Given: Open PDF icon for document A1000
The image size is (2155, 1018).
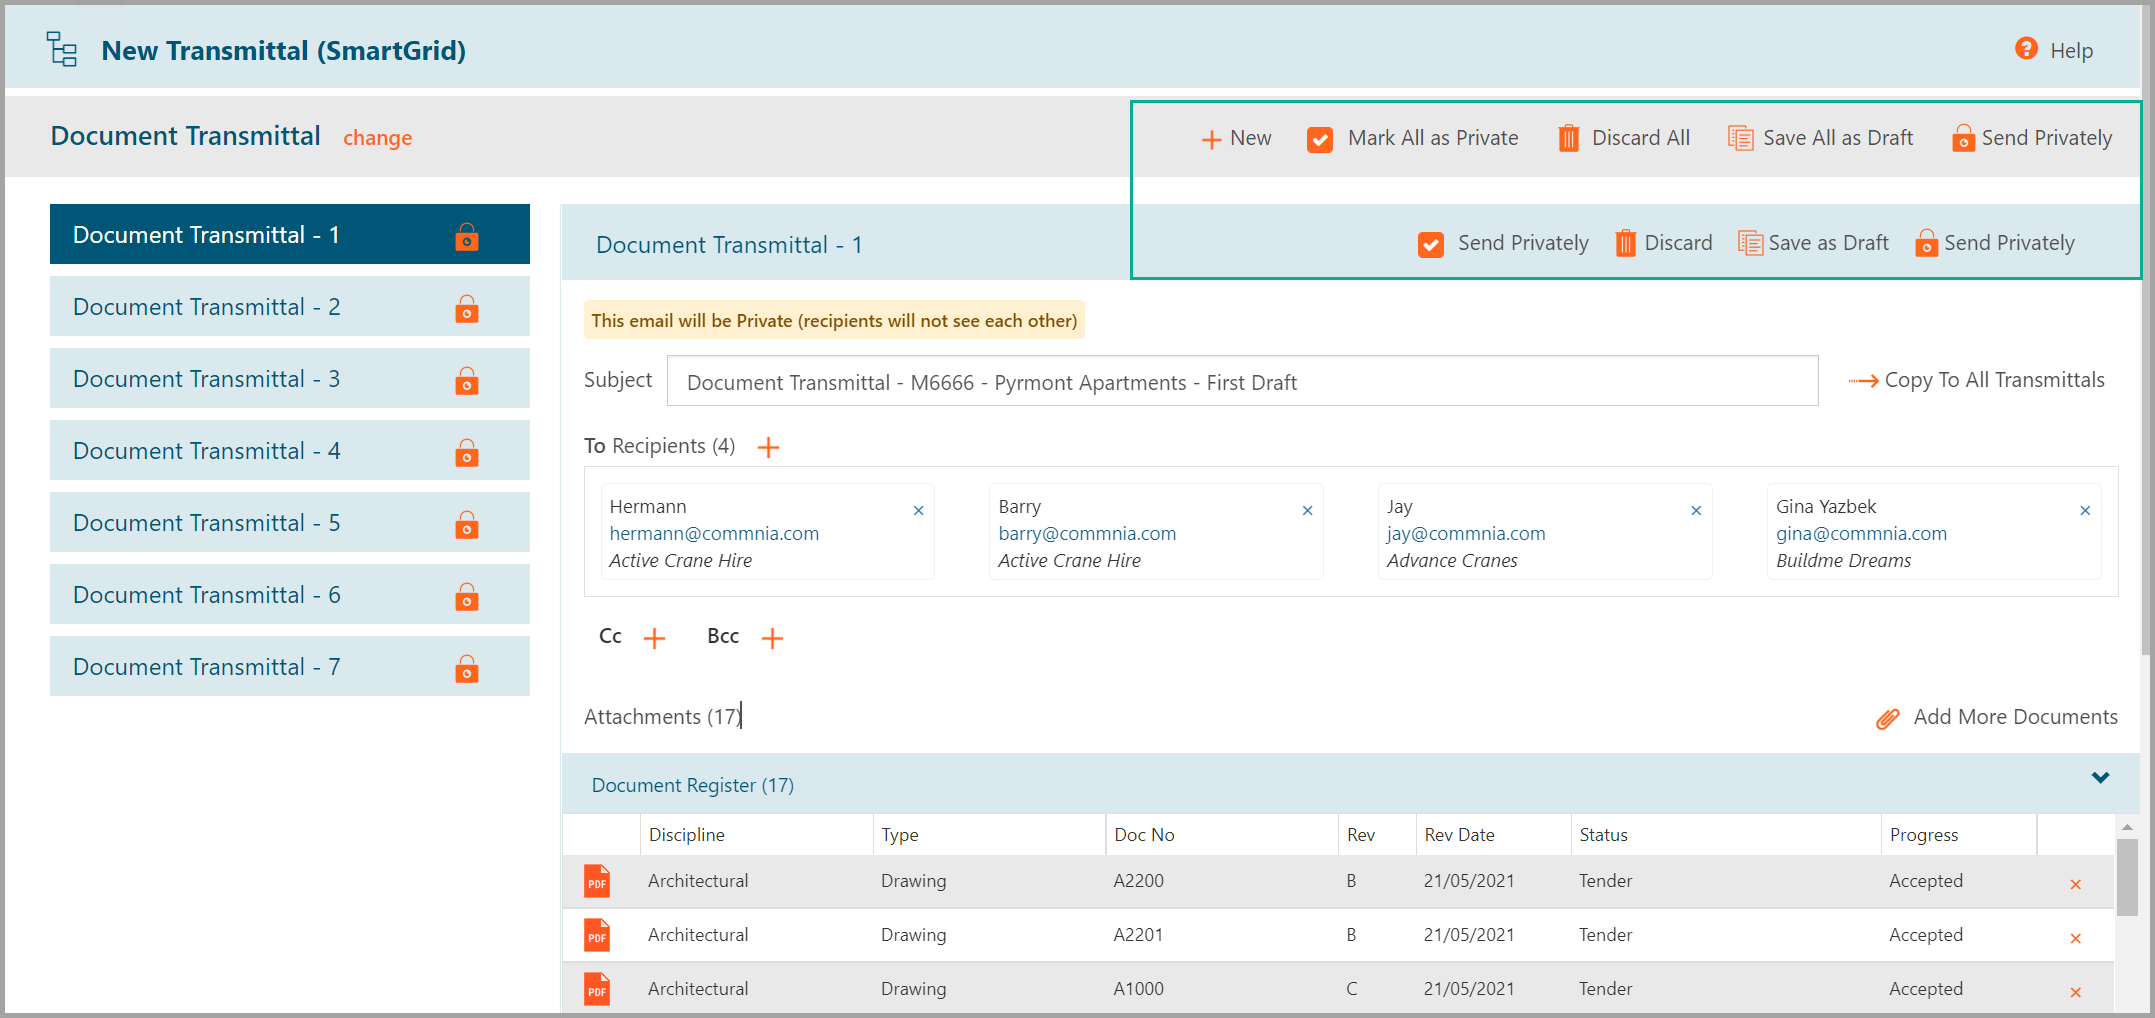Looking at the screenshot, I should point(597,989).
